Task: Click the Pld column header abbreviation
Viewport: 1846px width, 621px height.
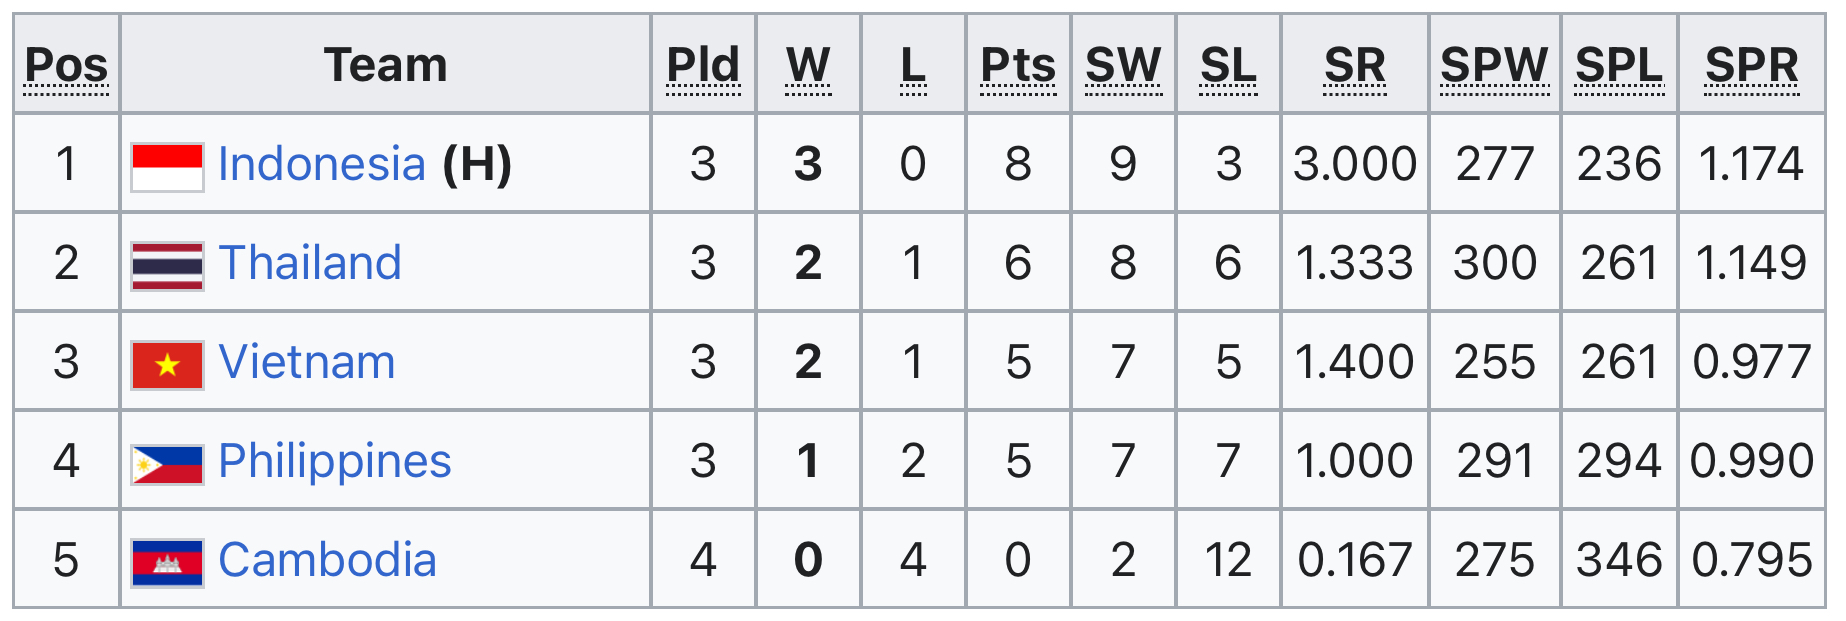Action: [x=703, y=66]
